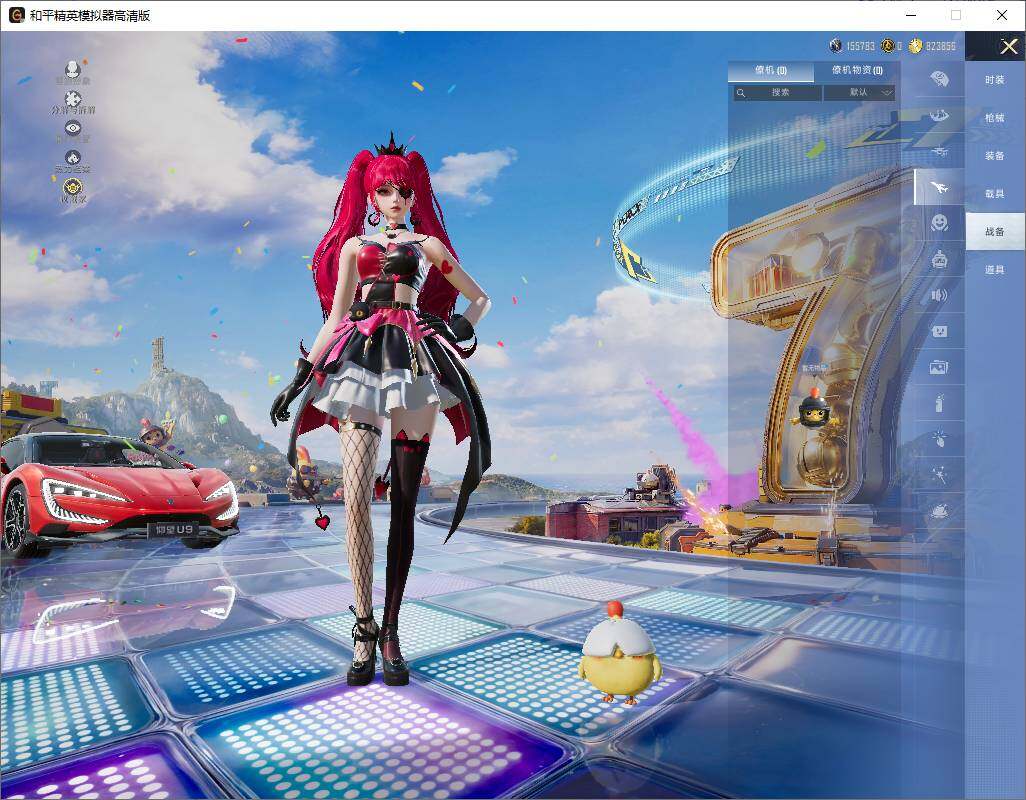1026x800 pixels.
Task: Click the silver coin currency icon
Action: click(836, 45)
